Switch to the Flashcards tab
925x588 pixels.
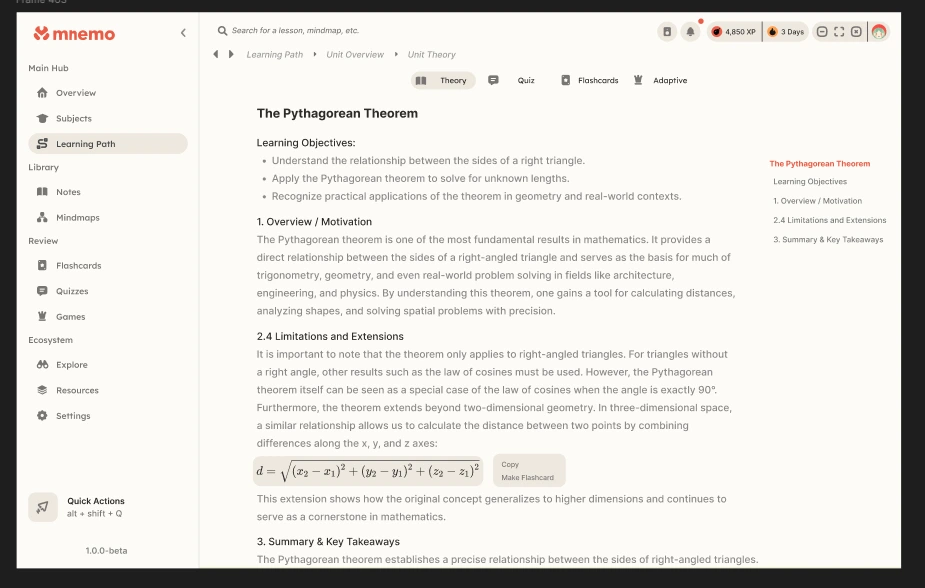(589, 80)
